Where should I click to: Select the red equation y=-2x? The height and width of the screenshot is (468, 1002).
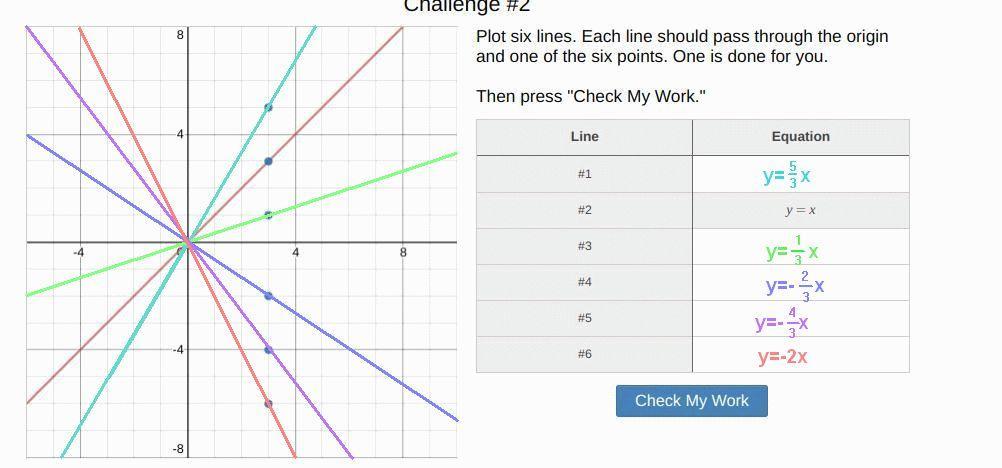(x=782, y=356)
